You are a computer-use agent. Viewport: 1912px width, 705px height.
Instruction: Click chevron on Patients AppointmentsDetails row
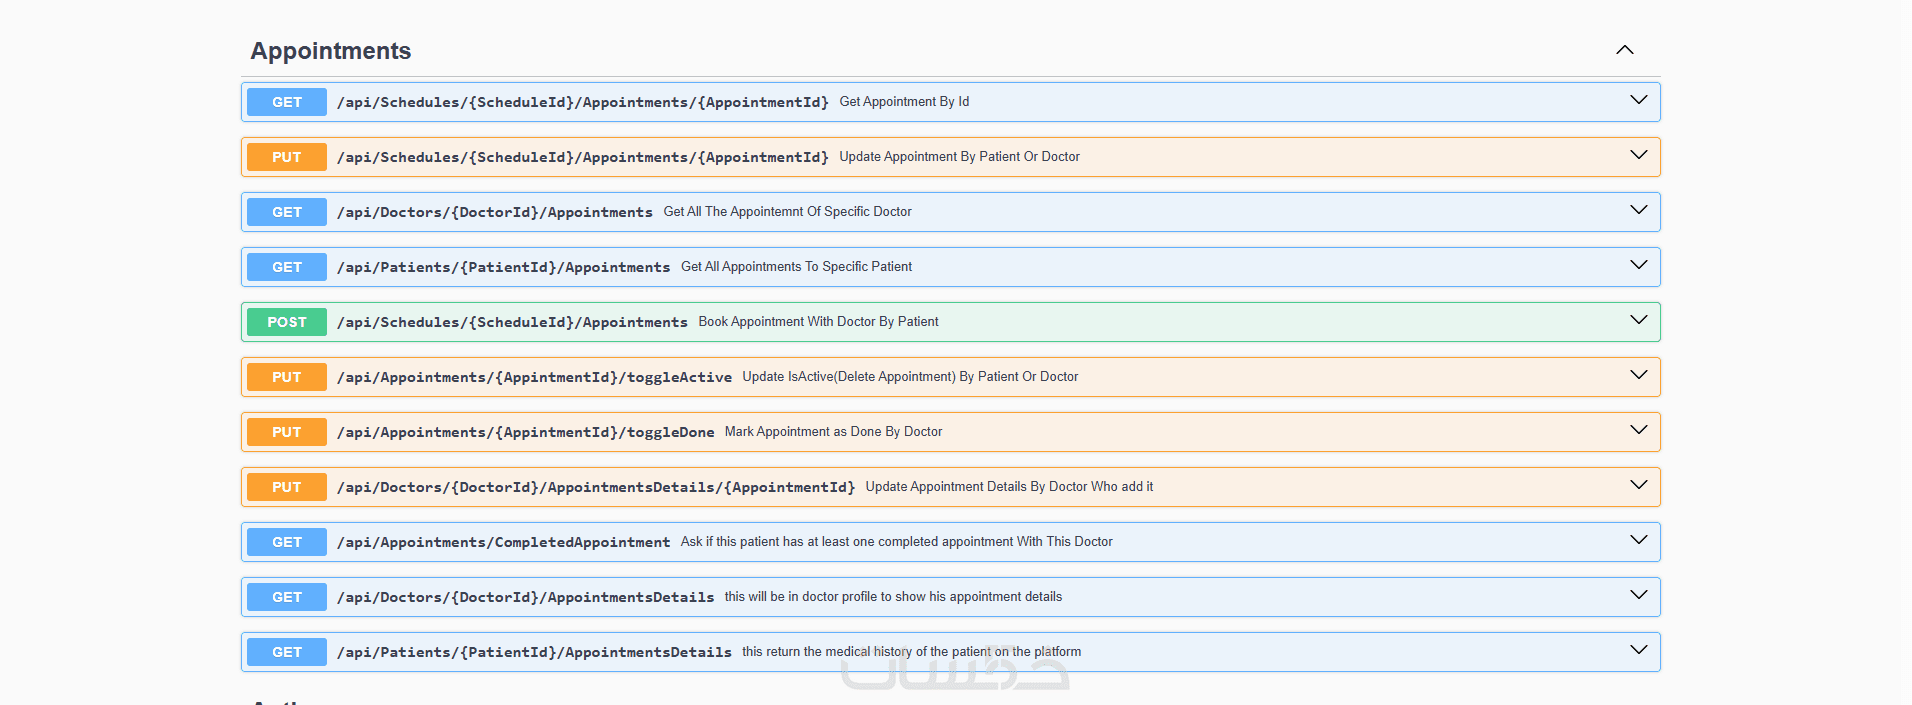(x=1638, y=651)
